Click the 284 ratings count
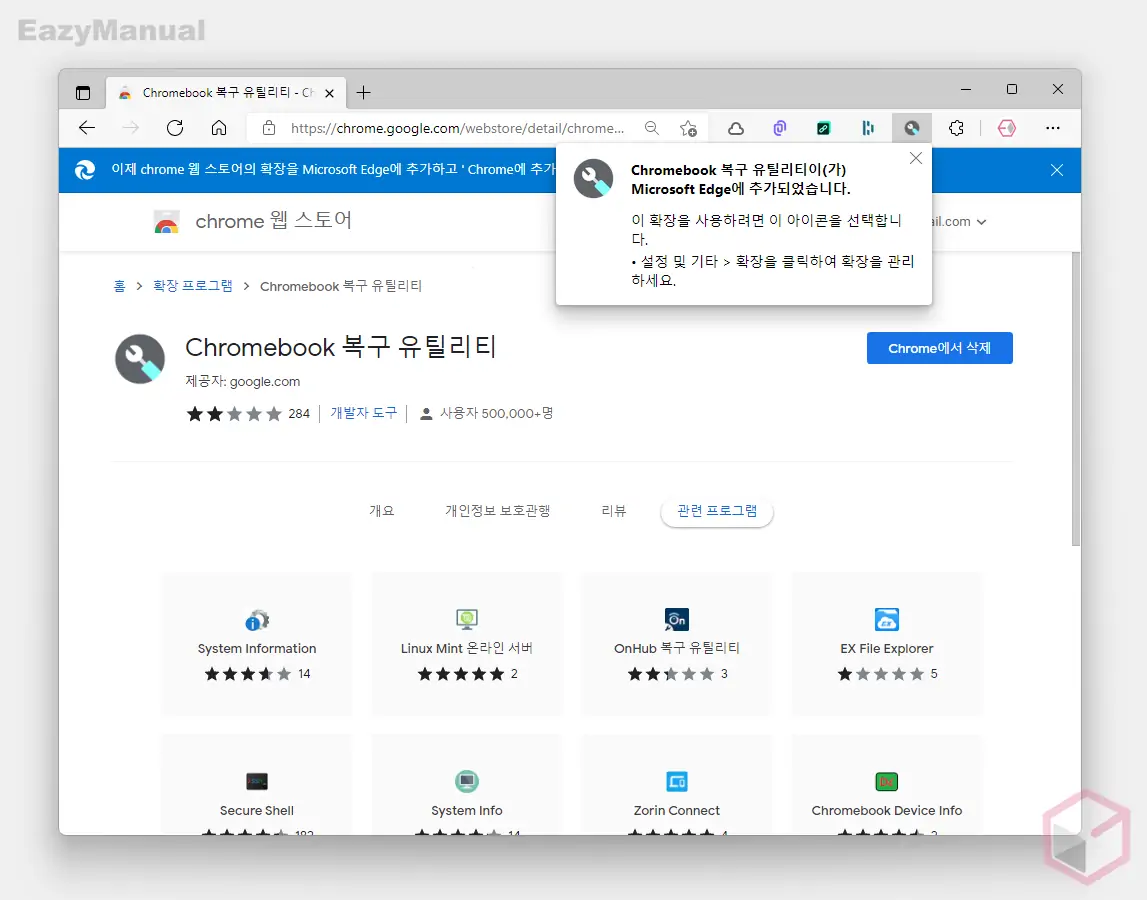 click(299, 414)
